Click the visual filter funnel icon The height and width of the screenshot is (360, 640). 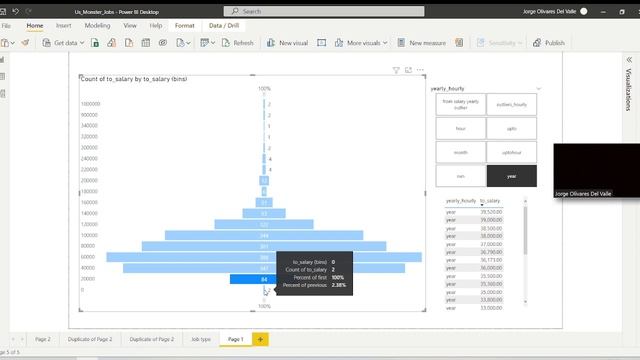[396, 70]
